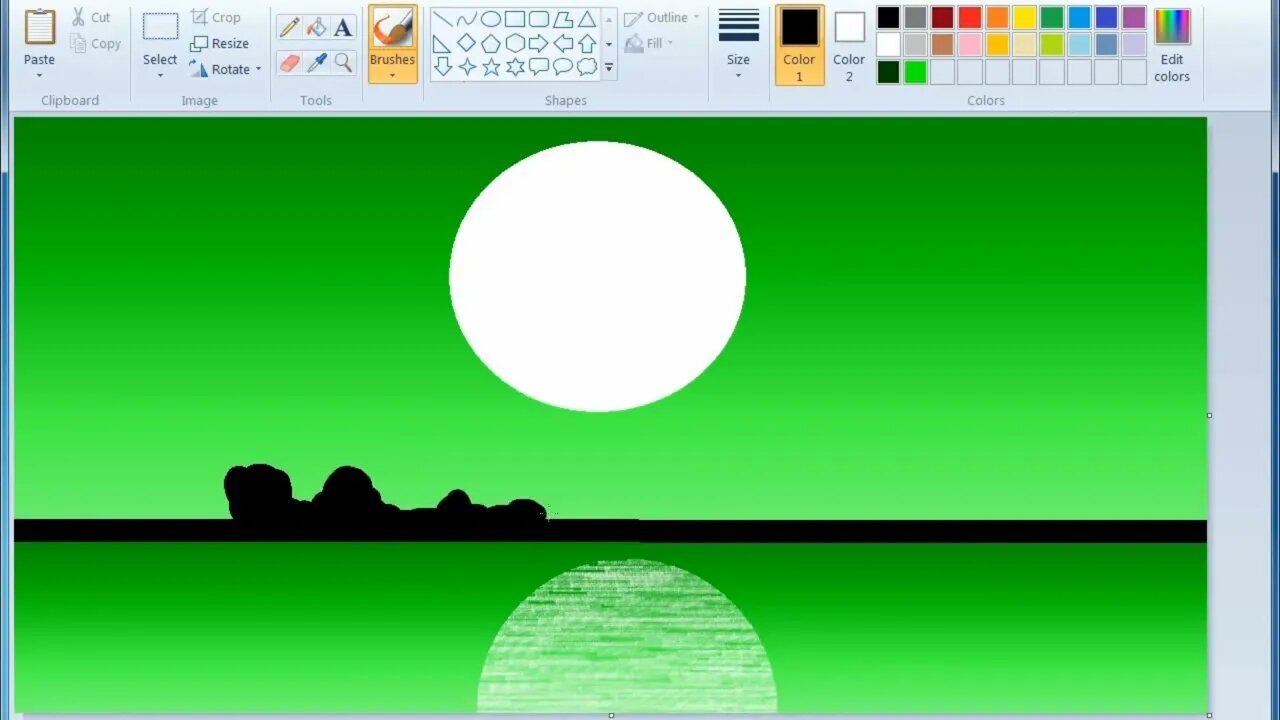Click the Cut button
This screenshot has width=1280, height=720.
click(x=90, y=18)
